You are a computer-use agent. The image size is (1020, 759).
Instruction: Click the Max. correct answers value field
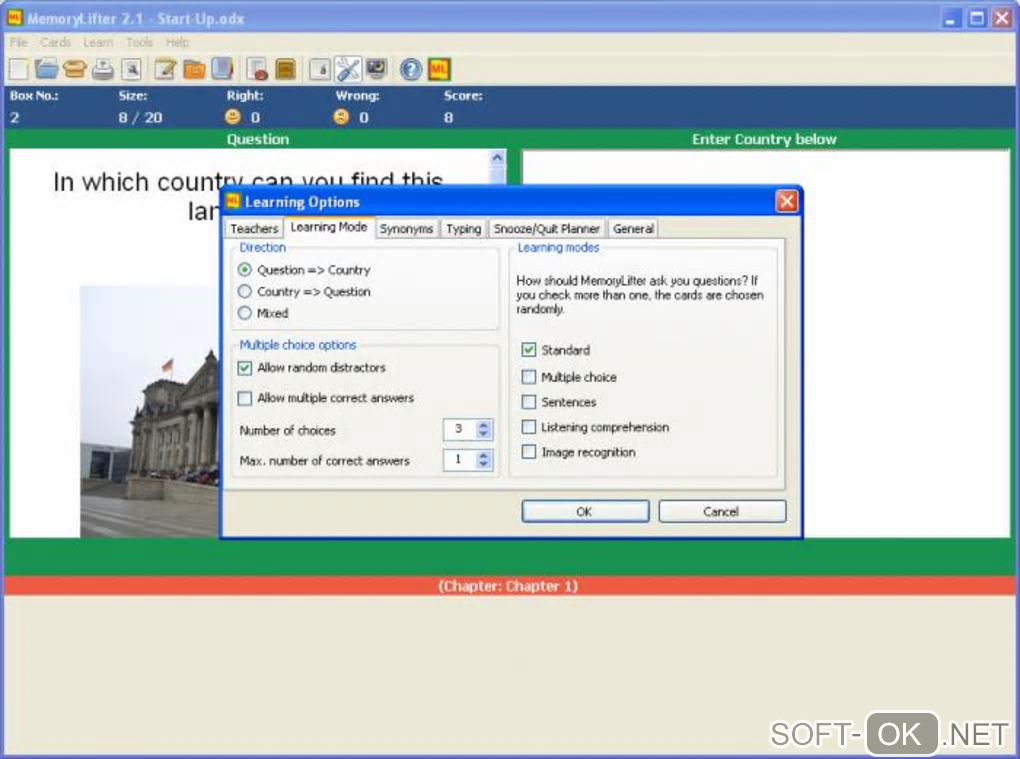tap(460, 460)
